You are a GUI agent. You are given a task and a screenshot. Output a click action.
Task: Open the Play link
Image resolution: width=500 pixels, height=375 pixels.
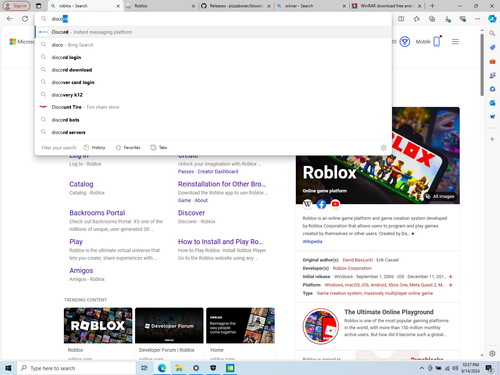(76, 242)
